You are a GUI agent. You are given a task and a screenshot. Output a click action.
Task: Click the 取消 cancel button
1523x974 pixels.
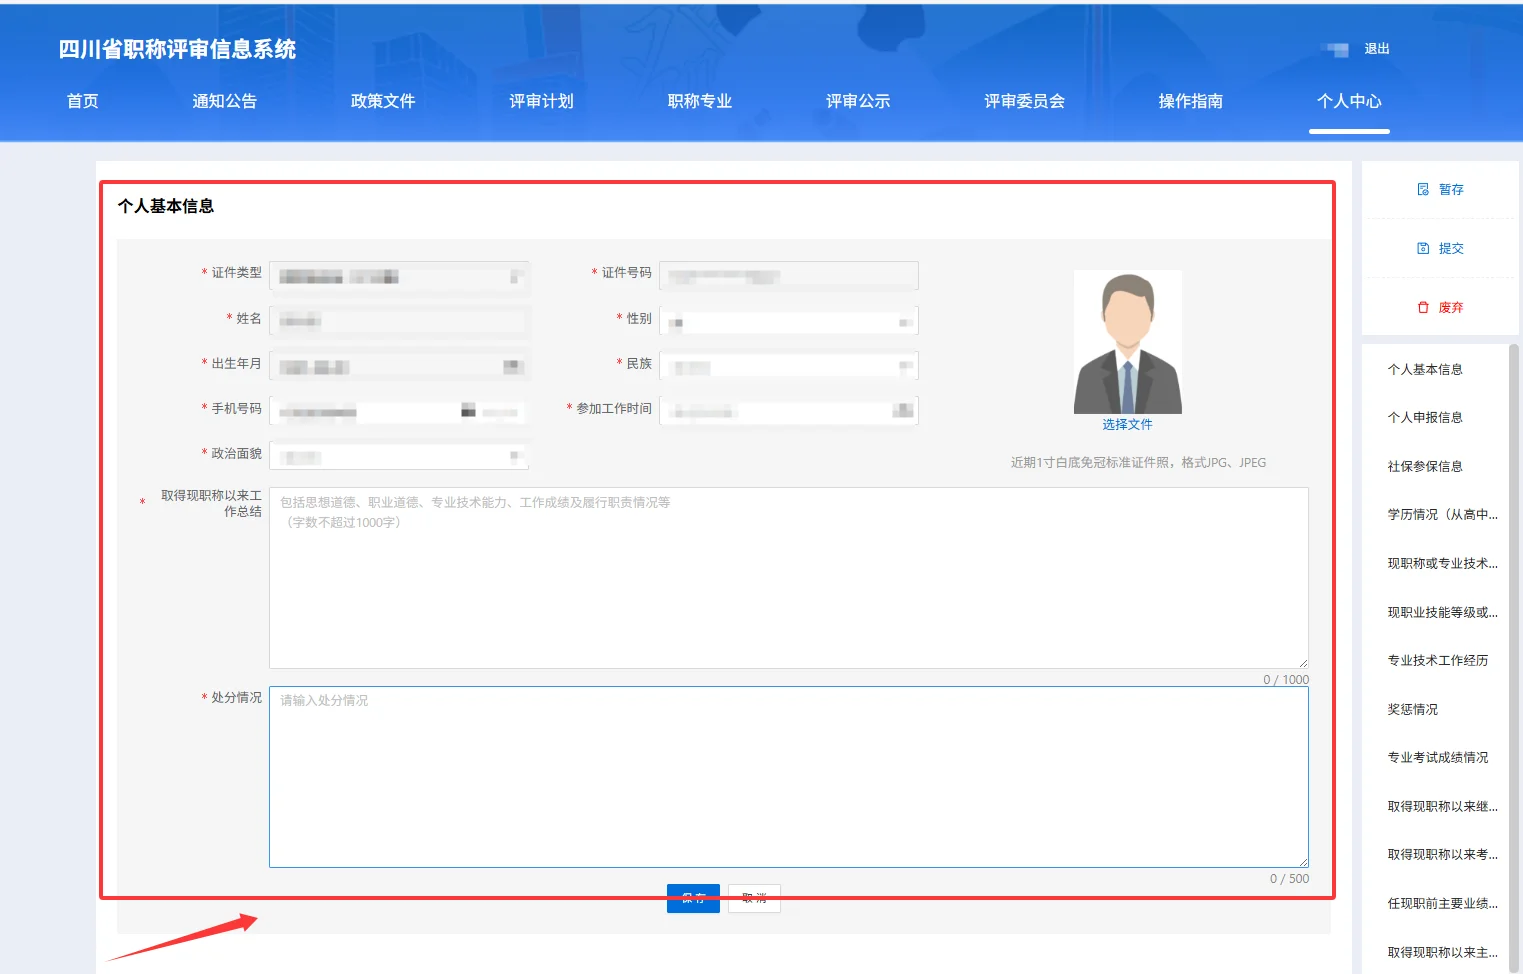754,897
